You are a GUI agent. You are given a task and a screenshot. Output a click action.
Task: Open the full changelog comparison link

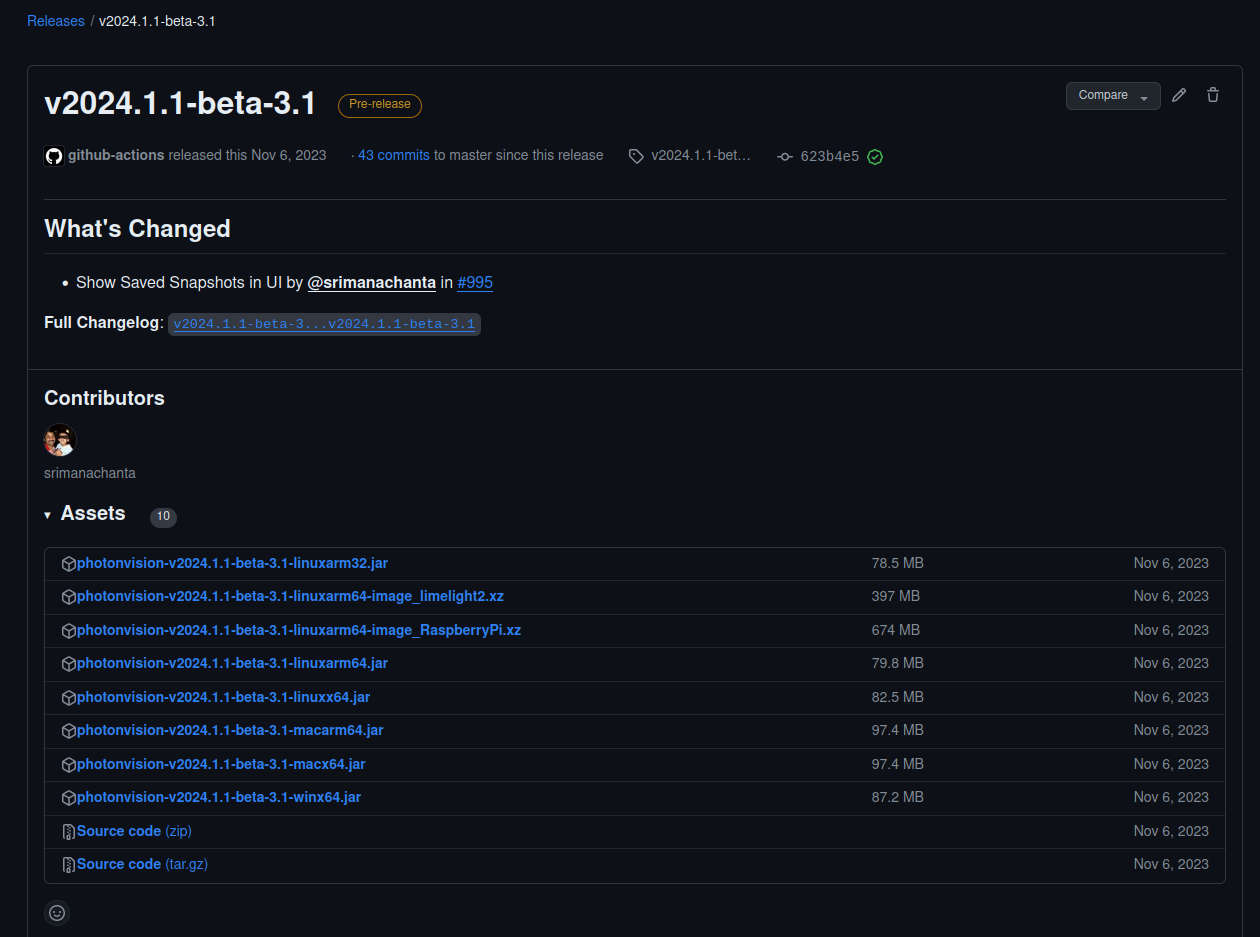click(x=324, y=324)
